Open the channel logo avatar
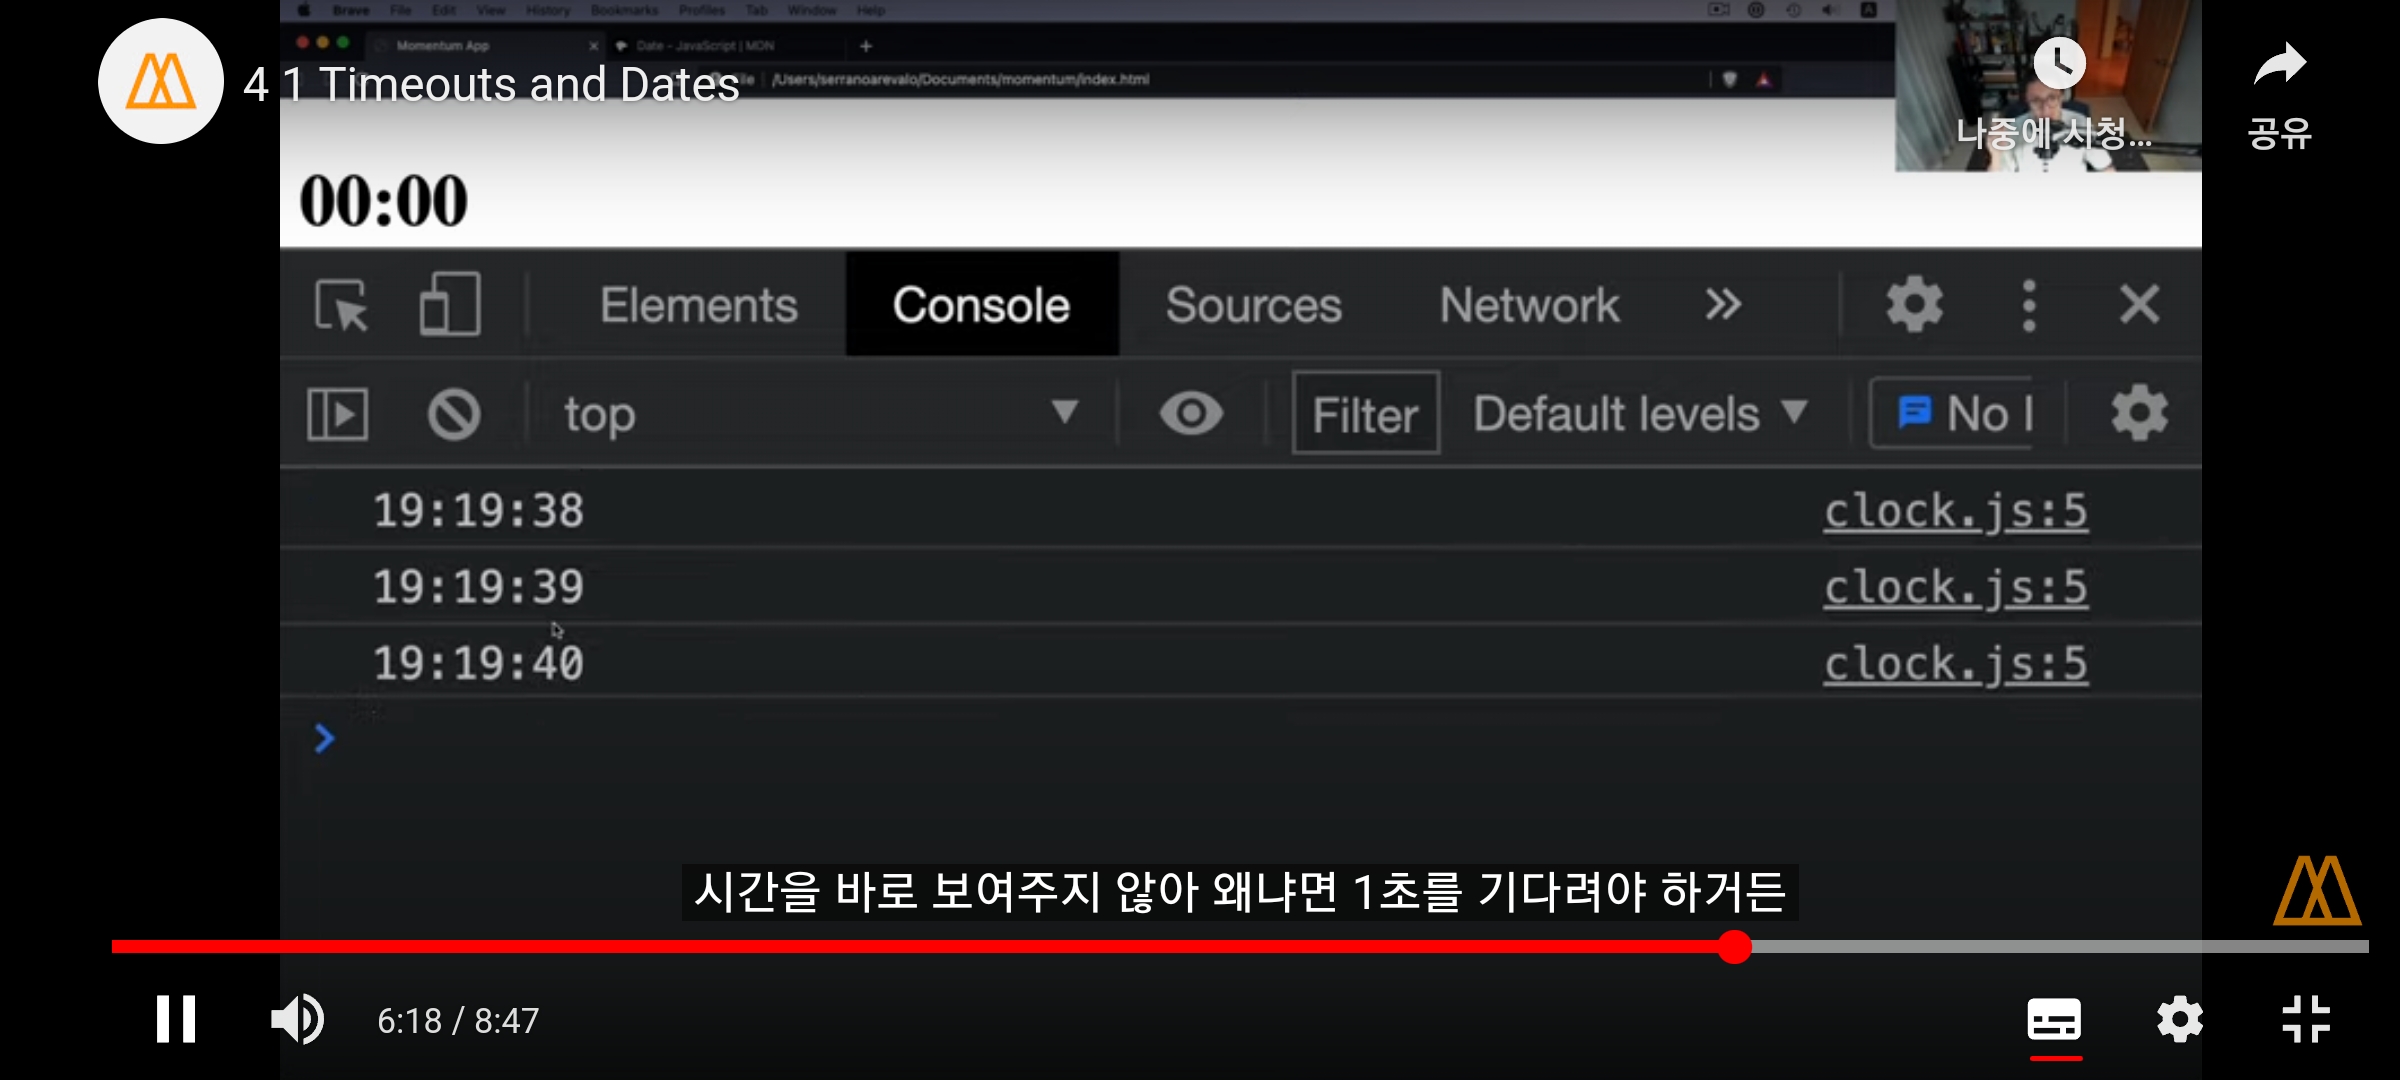Image resolution: width=2400 pixels, height=1080 pixels. coord(160,81)
